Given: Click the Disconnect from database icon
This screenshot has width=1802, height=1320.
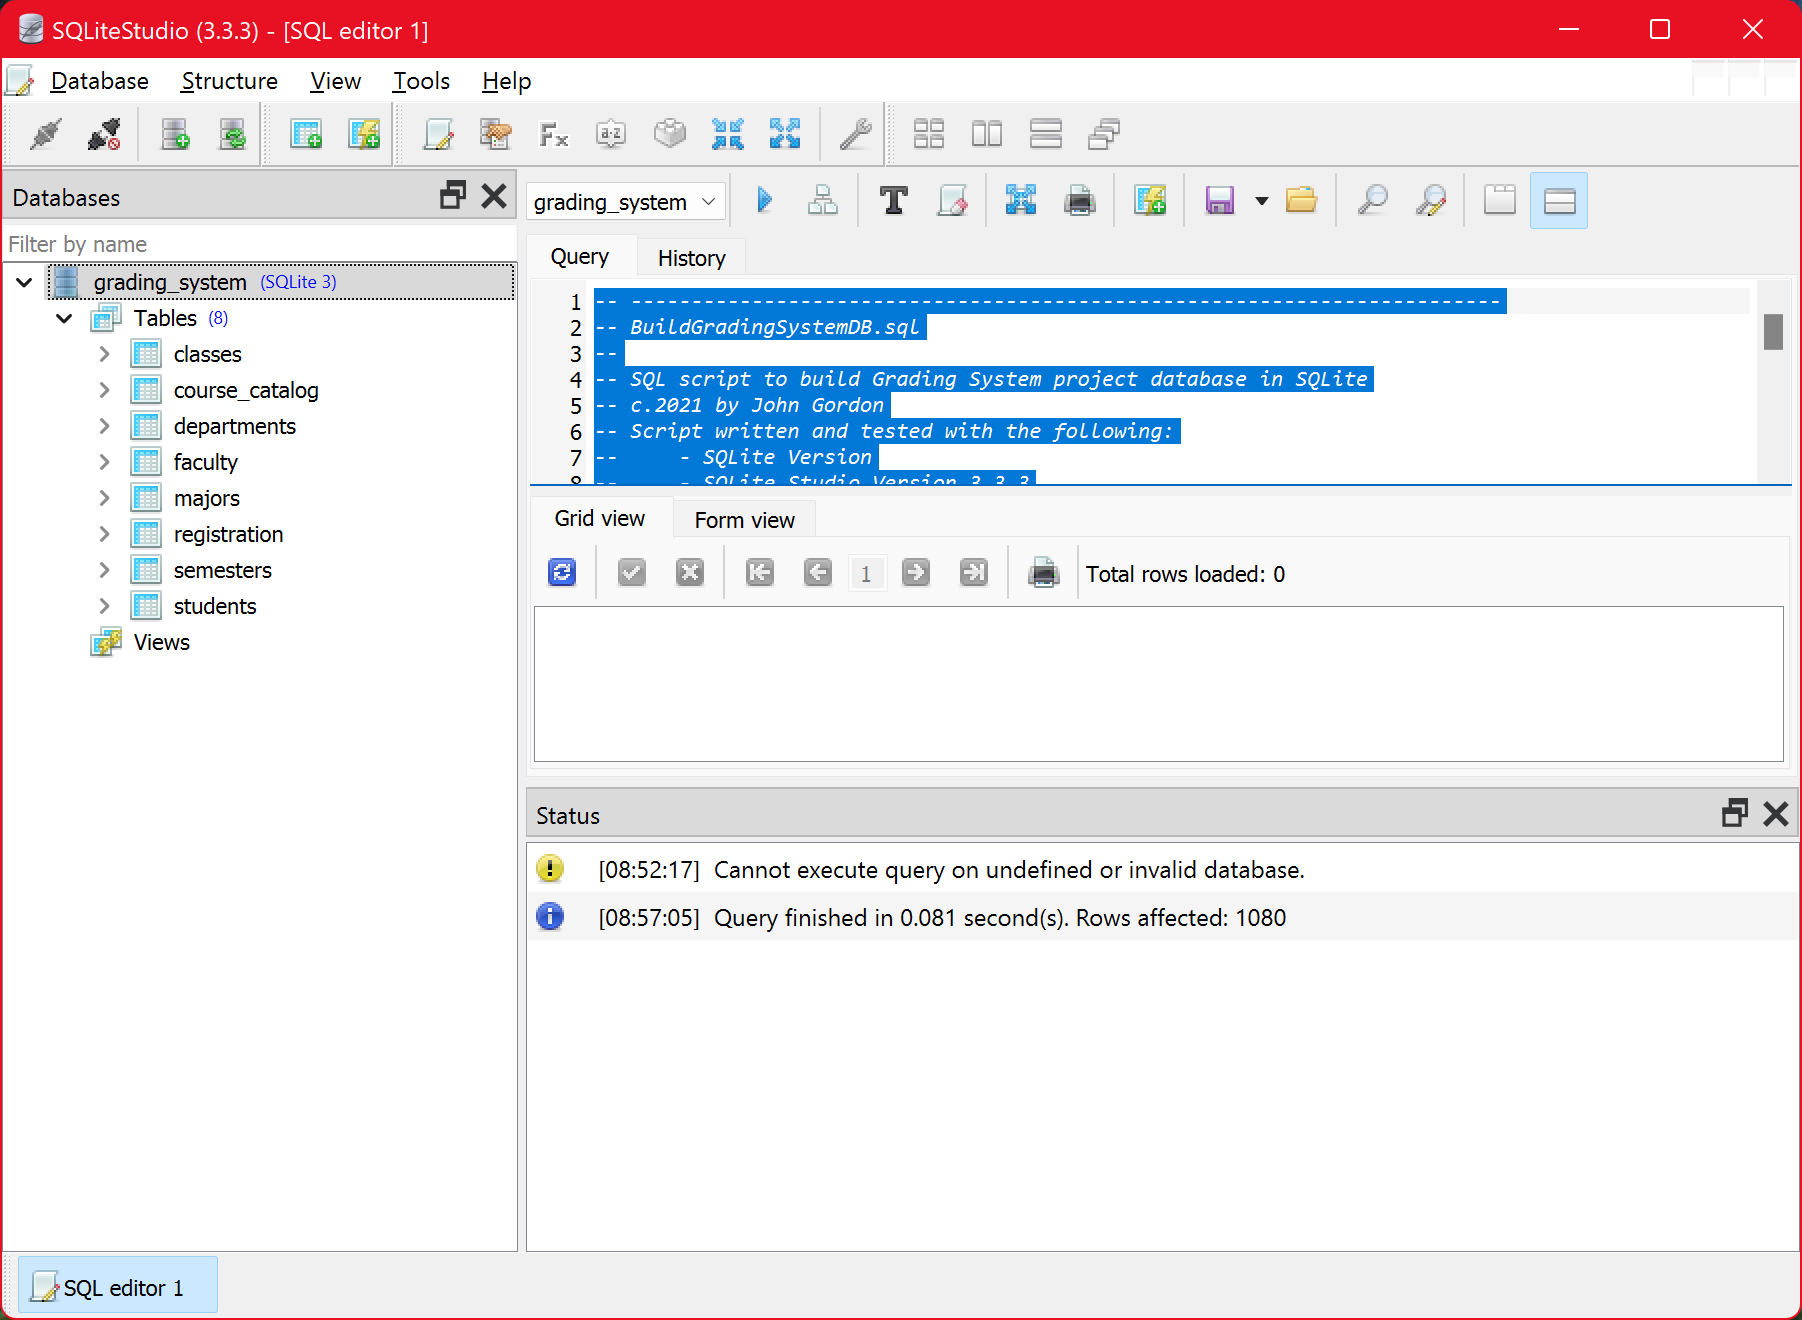Looking at the screenshot, I should [x=104, y=134].
